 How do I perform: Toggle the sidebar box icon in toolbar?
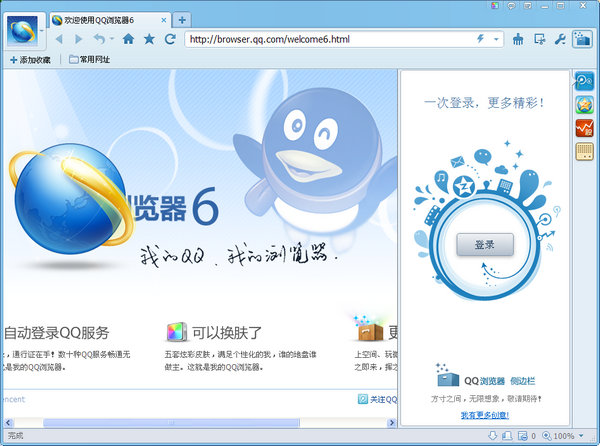[582, 39]
